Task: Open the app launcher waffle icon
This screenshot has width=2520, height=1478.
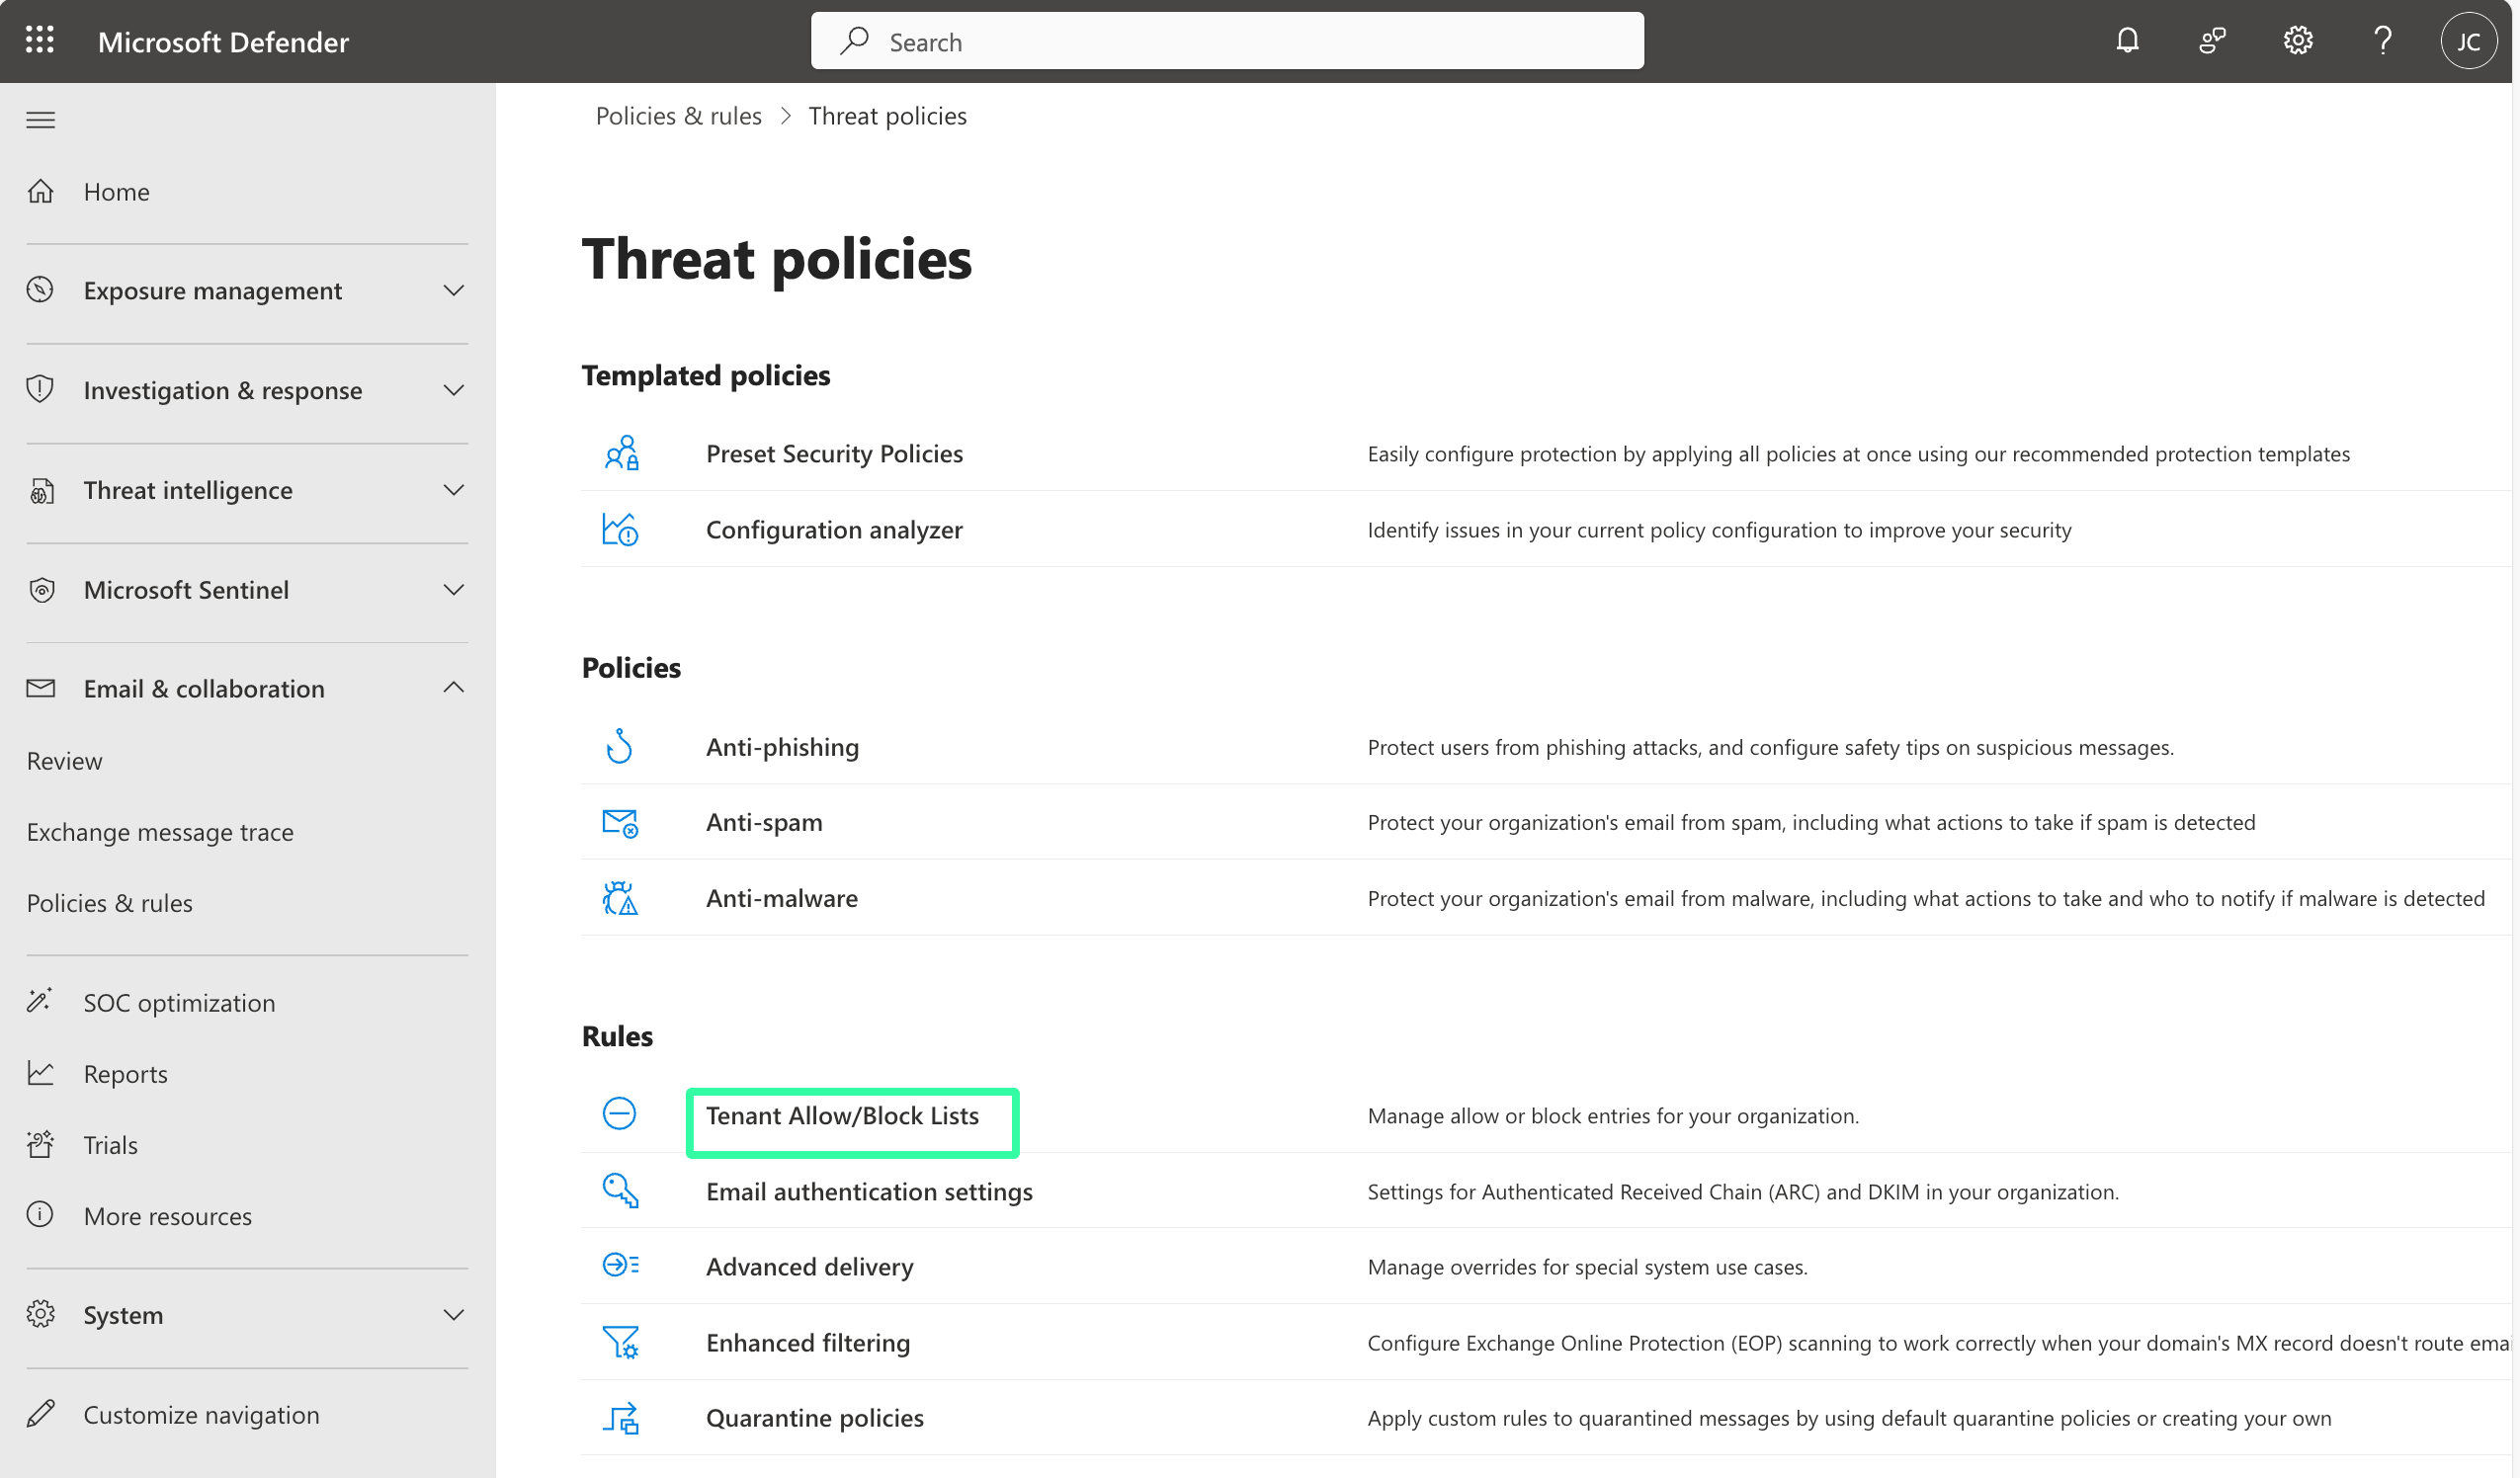Action: 40,41
